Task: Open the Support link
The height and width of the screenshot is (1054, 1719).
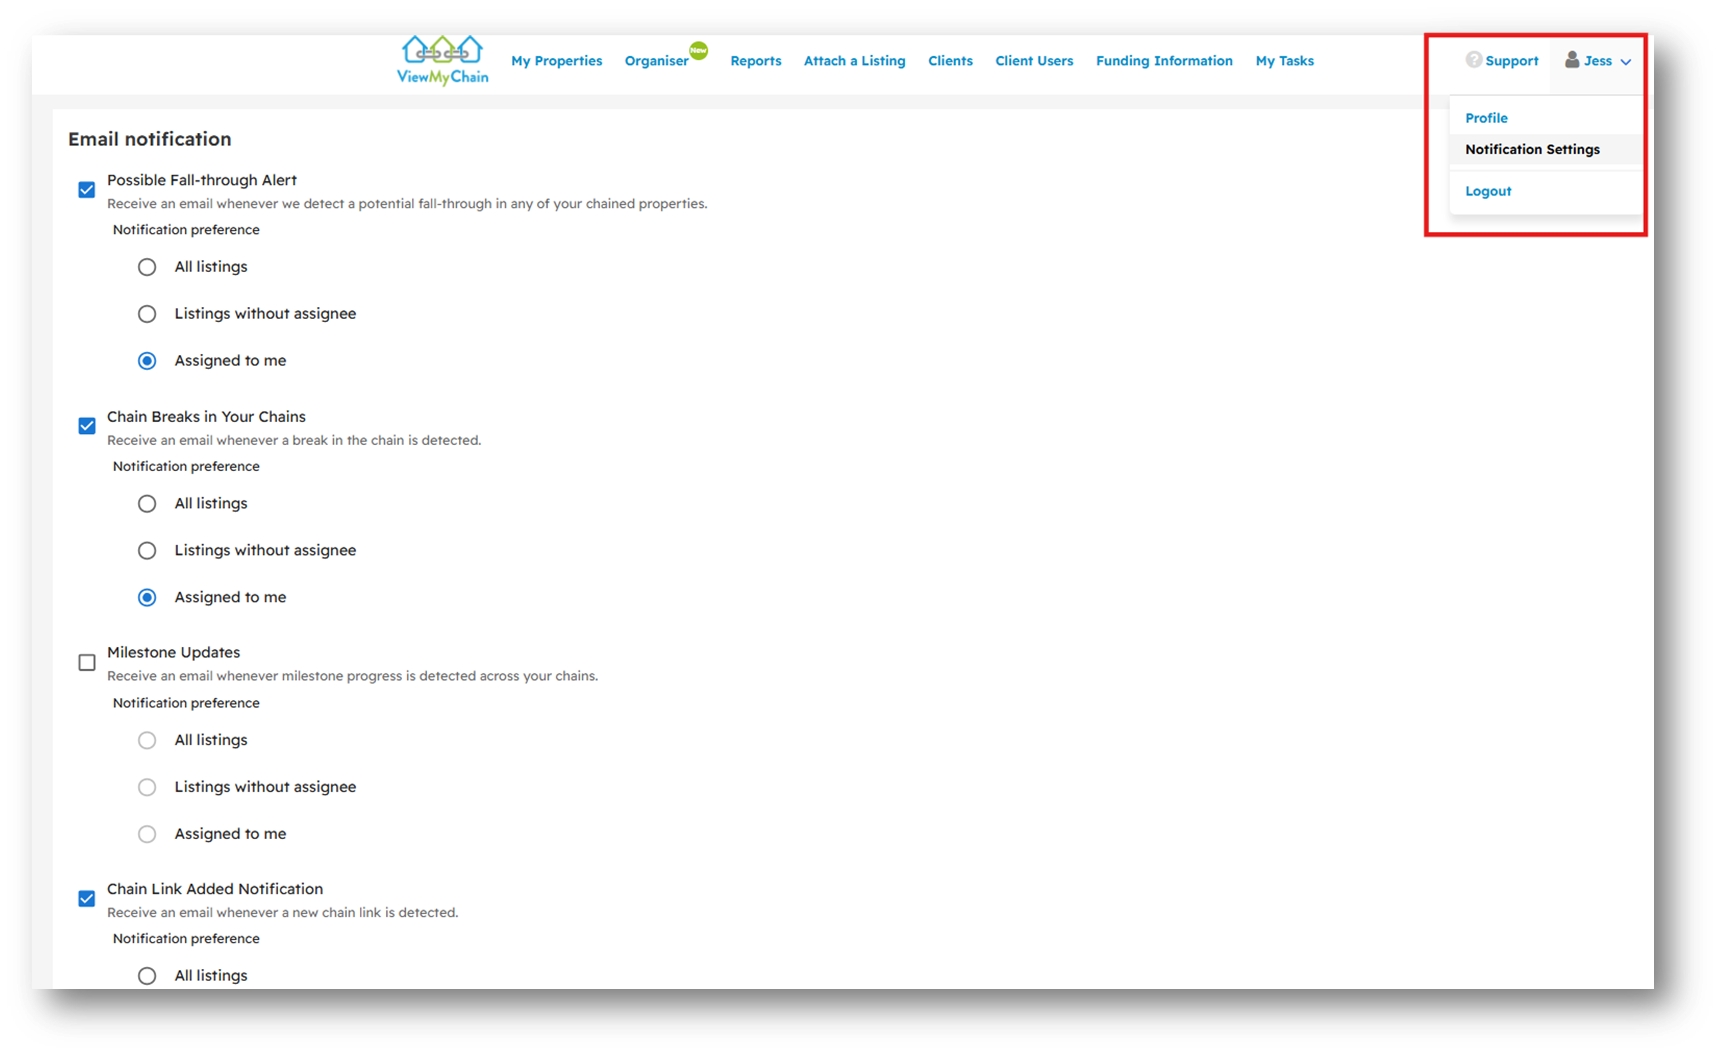Action: coord(1511,61)
